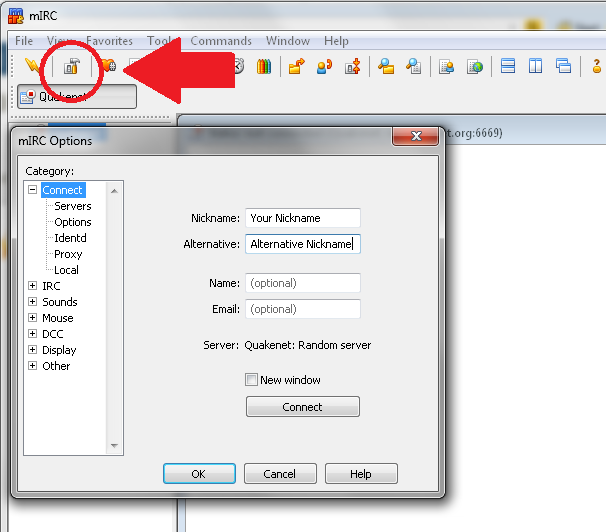Collapse the Connect category tree node
606x532 pixels.
(33, 190)
